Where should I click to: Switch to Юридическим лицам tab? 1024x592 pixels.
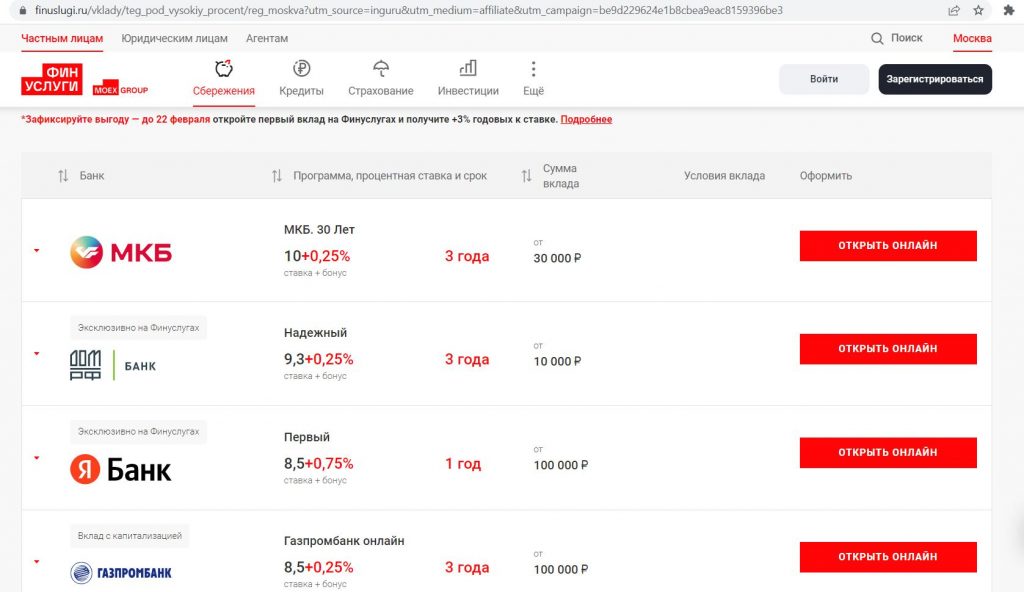tap(174, 39)
